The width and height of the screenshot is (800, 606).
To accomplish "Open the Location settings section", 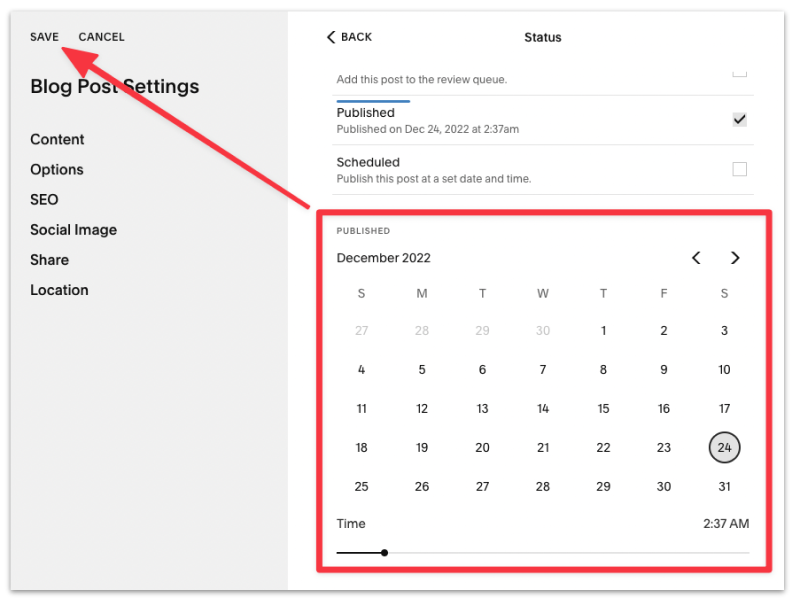I will coord(59,290).
